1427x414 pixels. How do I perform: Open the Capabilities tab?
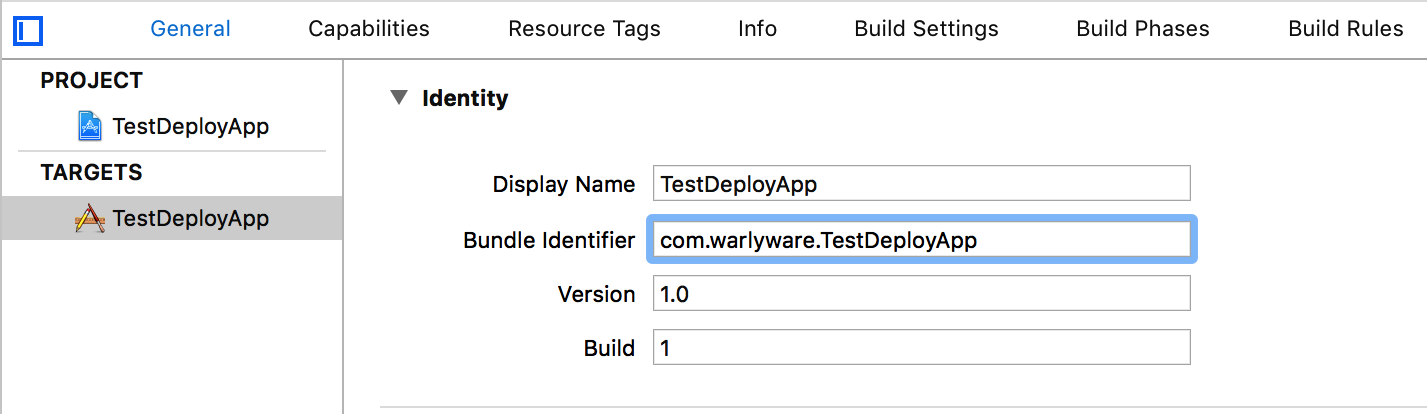[x=368, y=29]
